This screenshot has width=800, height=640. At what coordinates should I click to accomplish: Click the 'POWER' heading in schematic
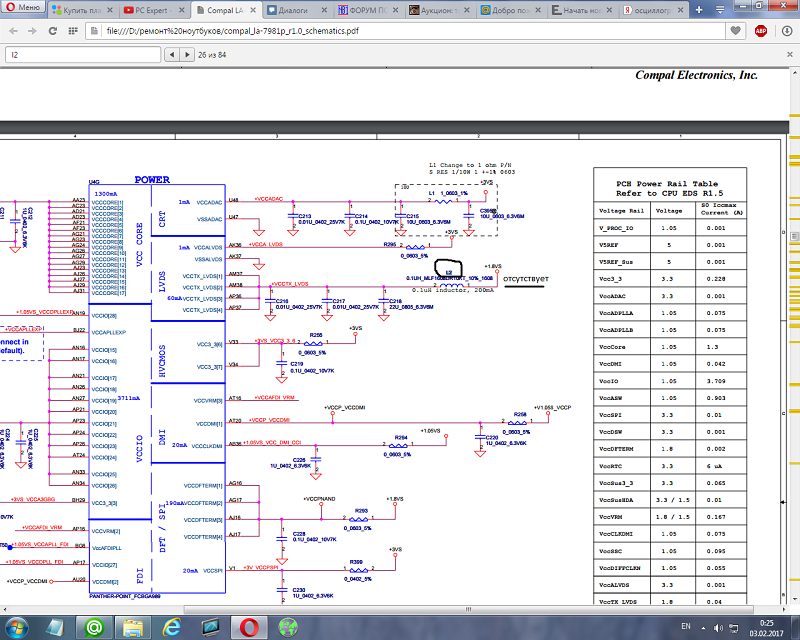point(152,180)
